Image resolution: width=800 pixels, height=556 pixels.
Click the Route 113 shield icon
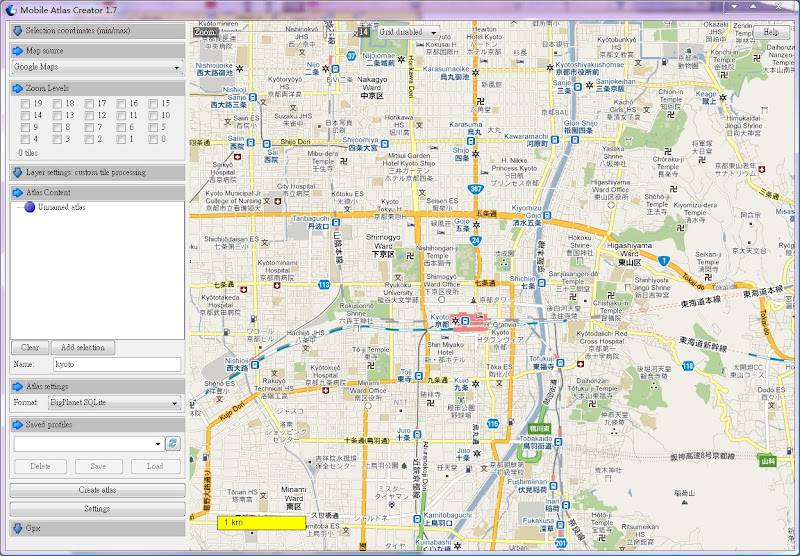click(x=324, y=285)
